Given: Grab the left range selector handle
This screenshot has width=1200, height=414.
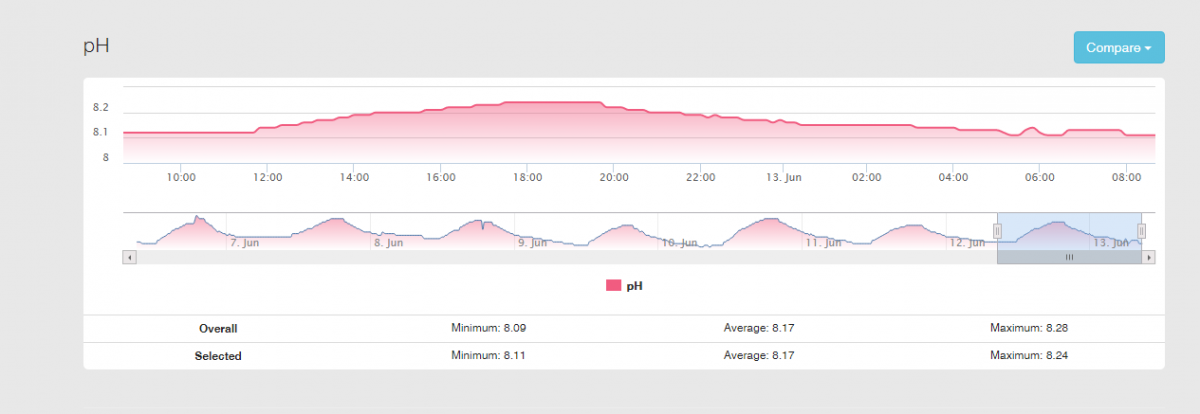Looking at the screenshot, I should click(997, 231).
